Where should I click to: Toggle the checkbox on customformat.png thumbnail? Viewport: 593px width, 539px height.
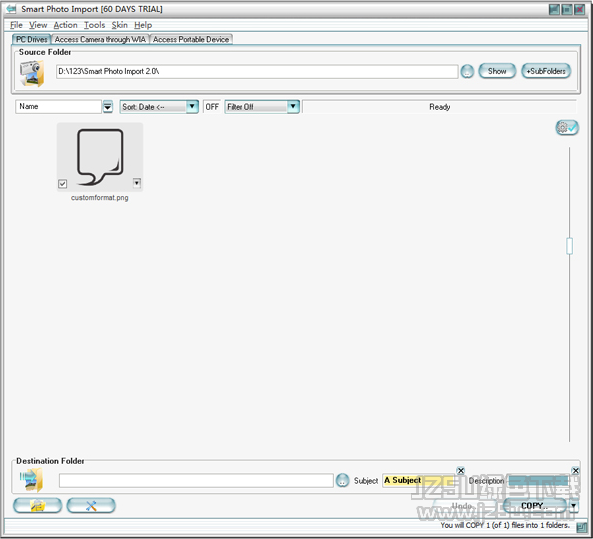[63, 184]
